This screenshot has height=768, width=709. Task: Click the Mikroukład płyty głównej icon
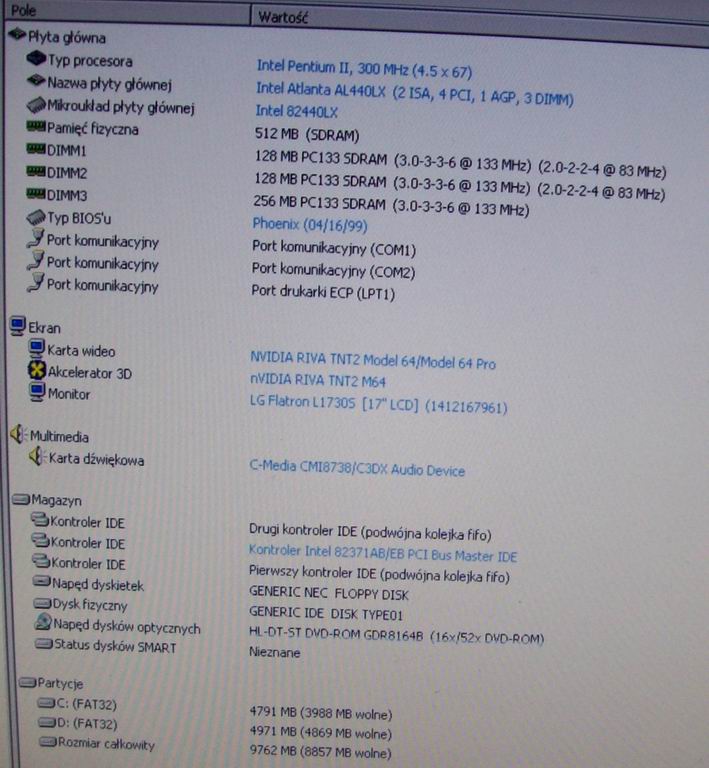[36, 104]
